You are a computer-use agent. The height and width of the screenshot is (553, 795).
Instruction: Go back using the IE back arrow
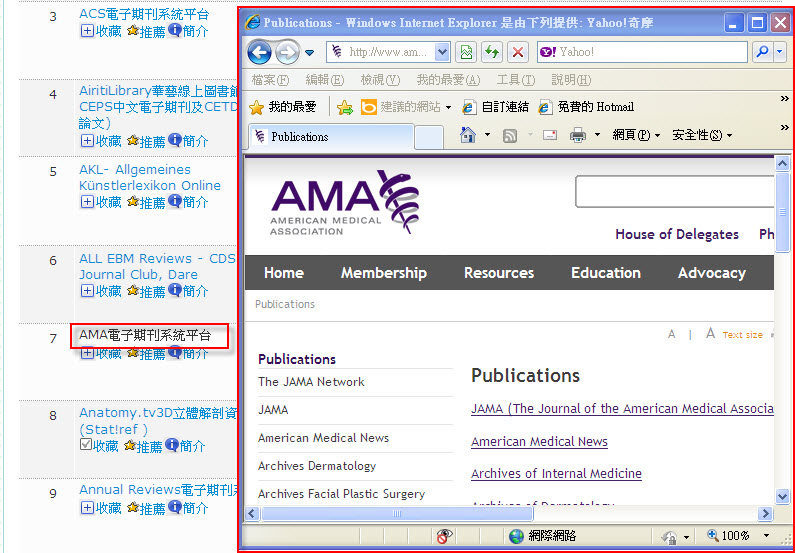point(259,52)
